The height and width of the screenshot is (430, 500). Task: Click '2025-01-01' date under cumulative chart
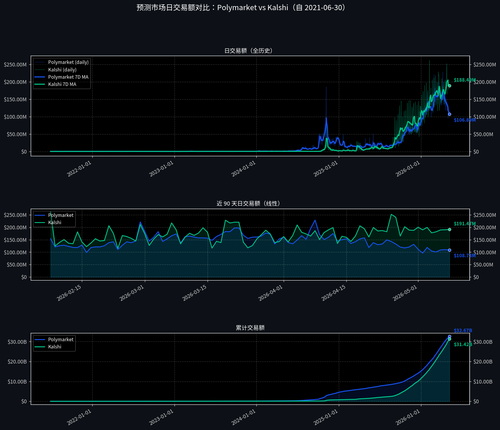pos(326,417)
